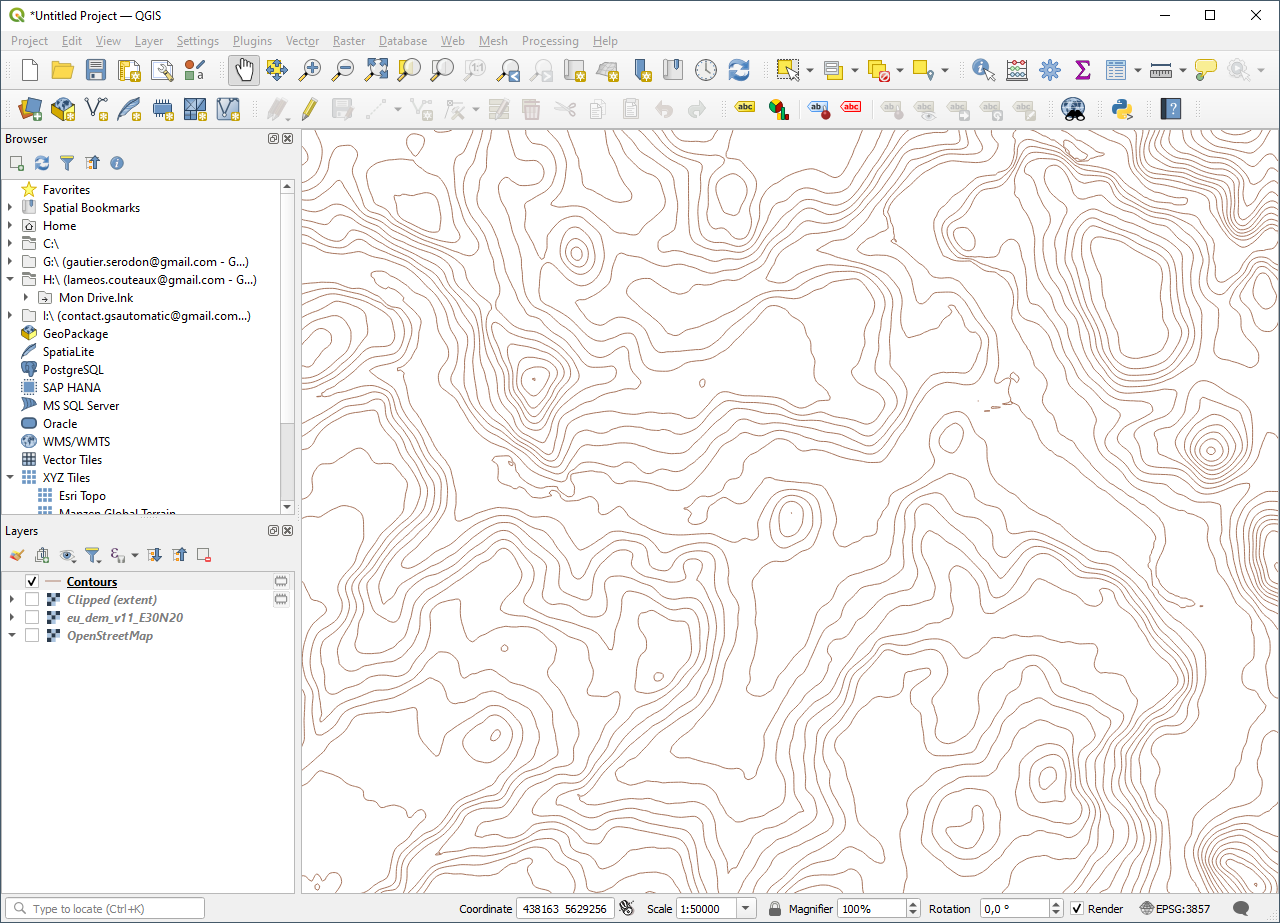The width and height of the screenshot is (1280, 923).
Task: Open the Raster menu
Action: 349,41
